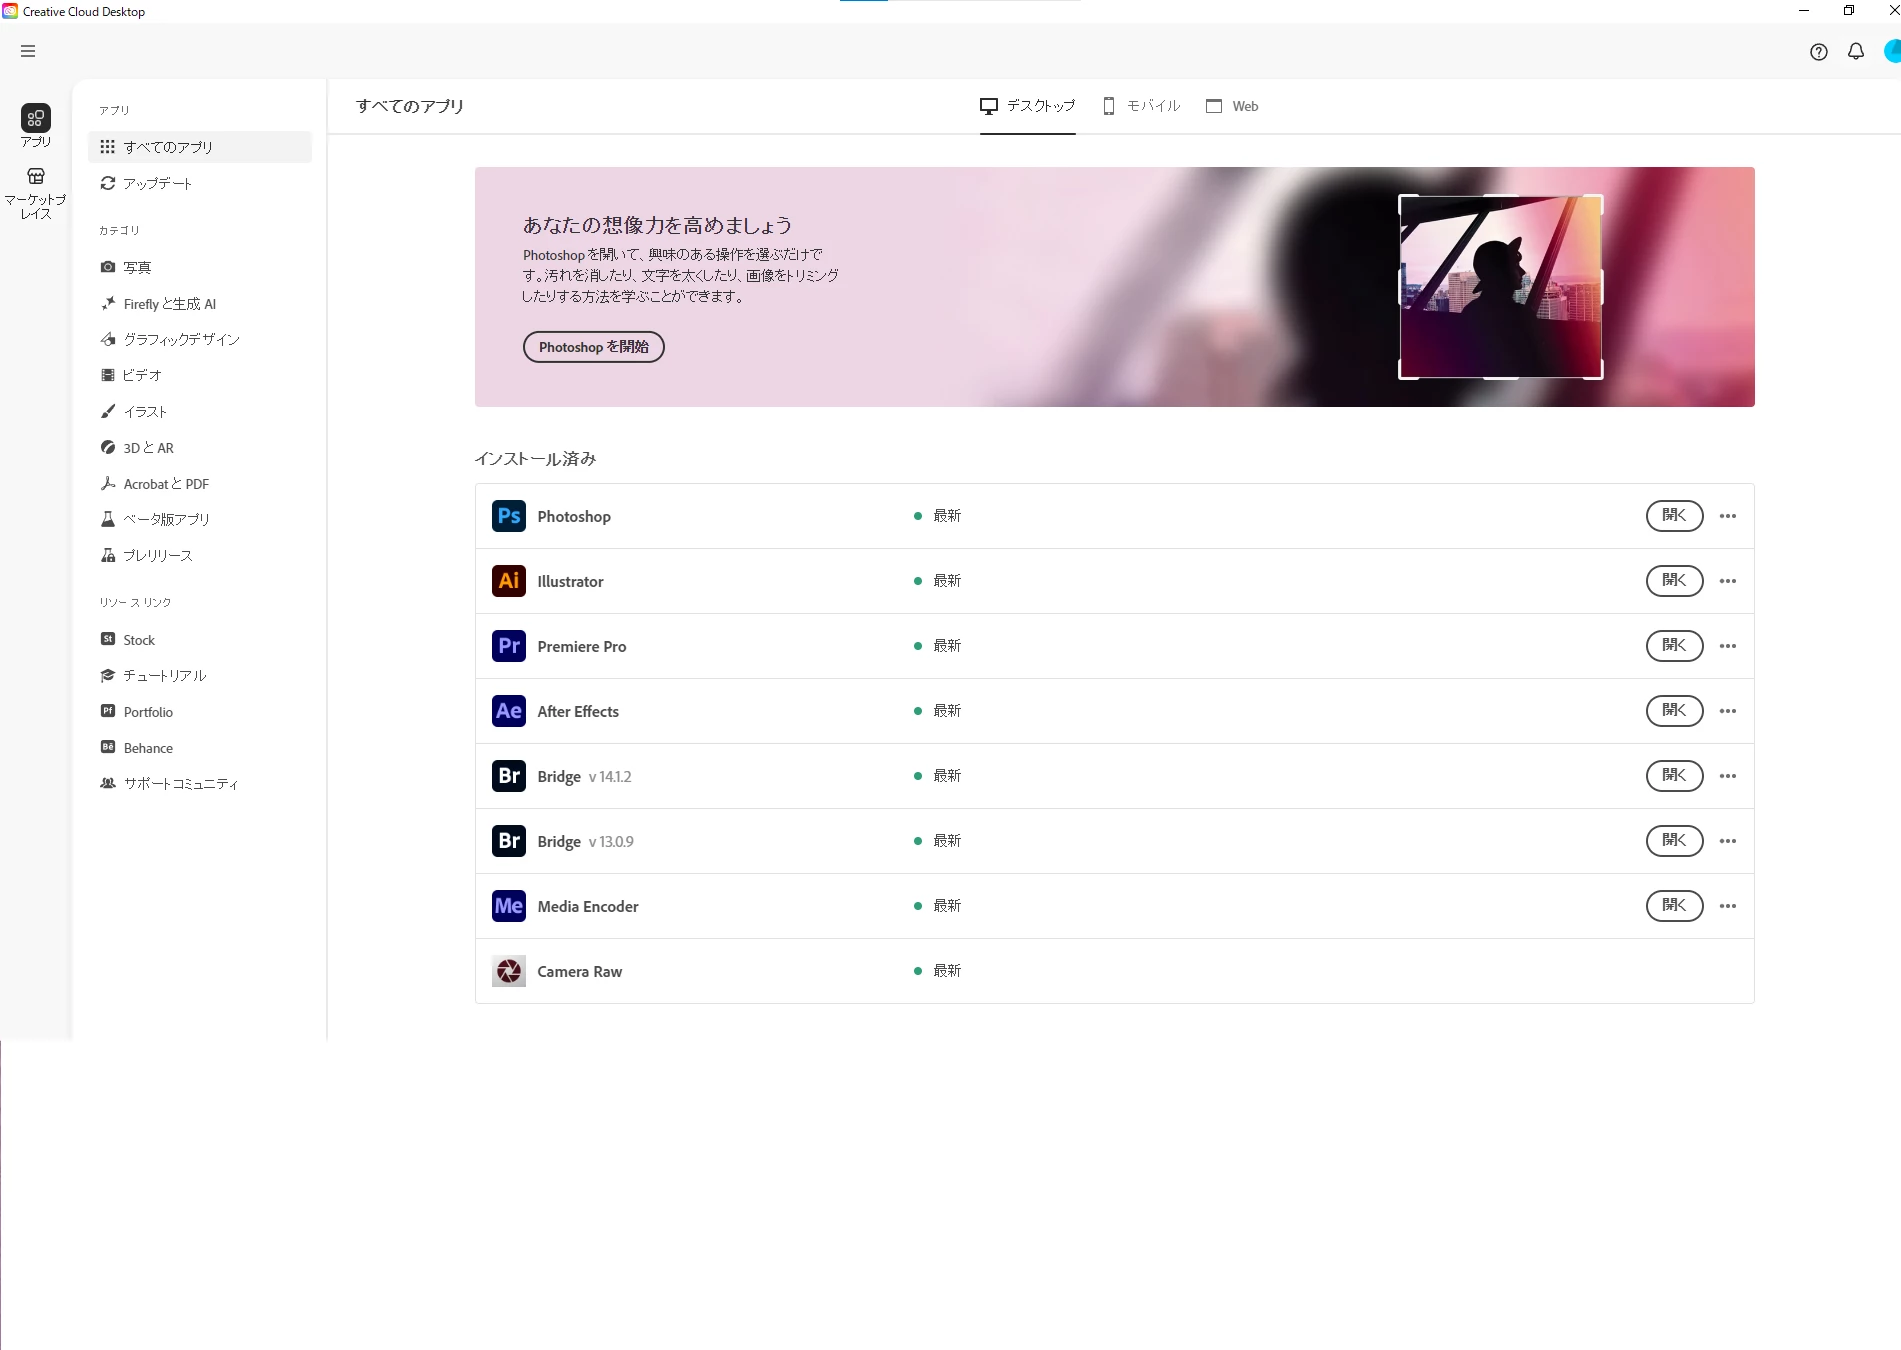This screenshot has height=1350, width=1901.
Task: Select グラフィックデザイン category
Action: point(200,340)
